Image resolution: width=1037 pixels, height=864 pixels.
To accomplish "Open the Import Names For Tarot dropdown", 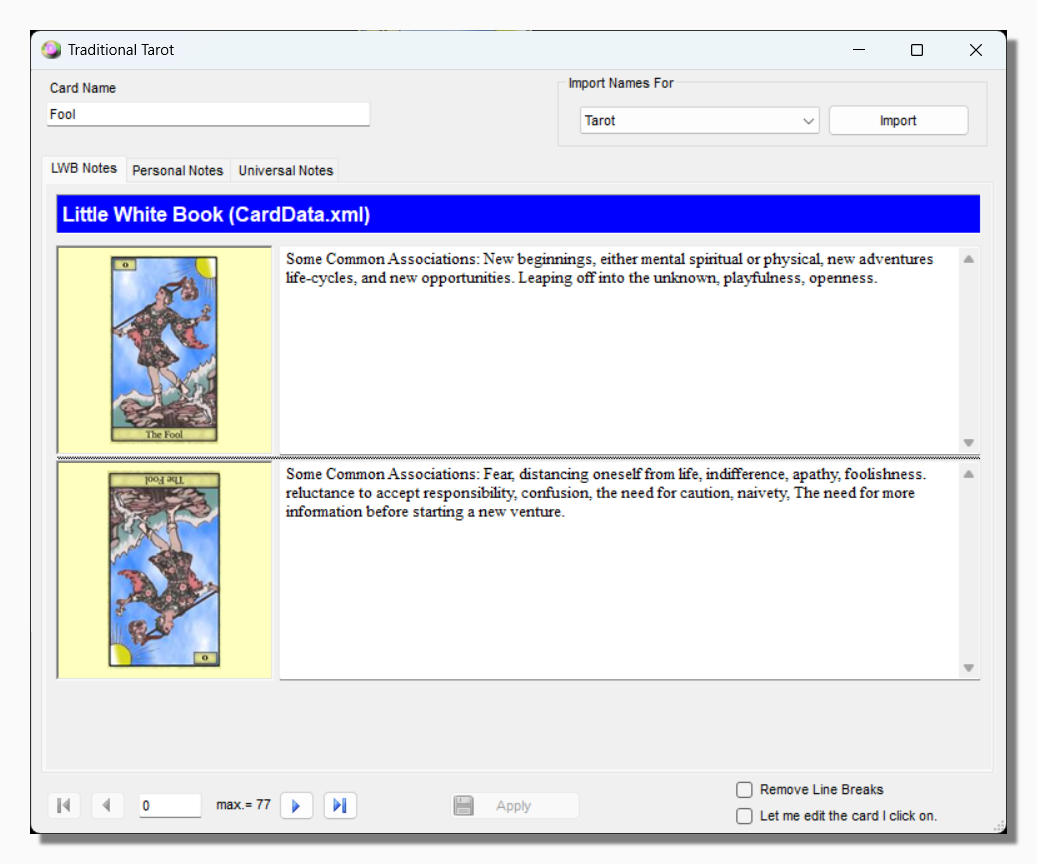I will 700,120.
